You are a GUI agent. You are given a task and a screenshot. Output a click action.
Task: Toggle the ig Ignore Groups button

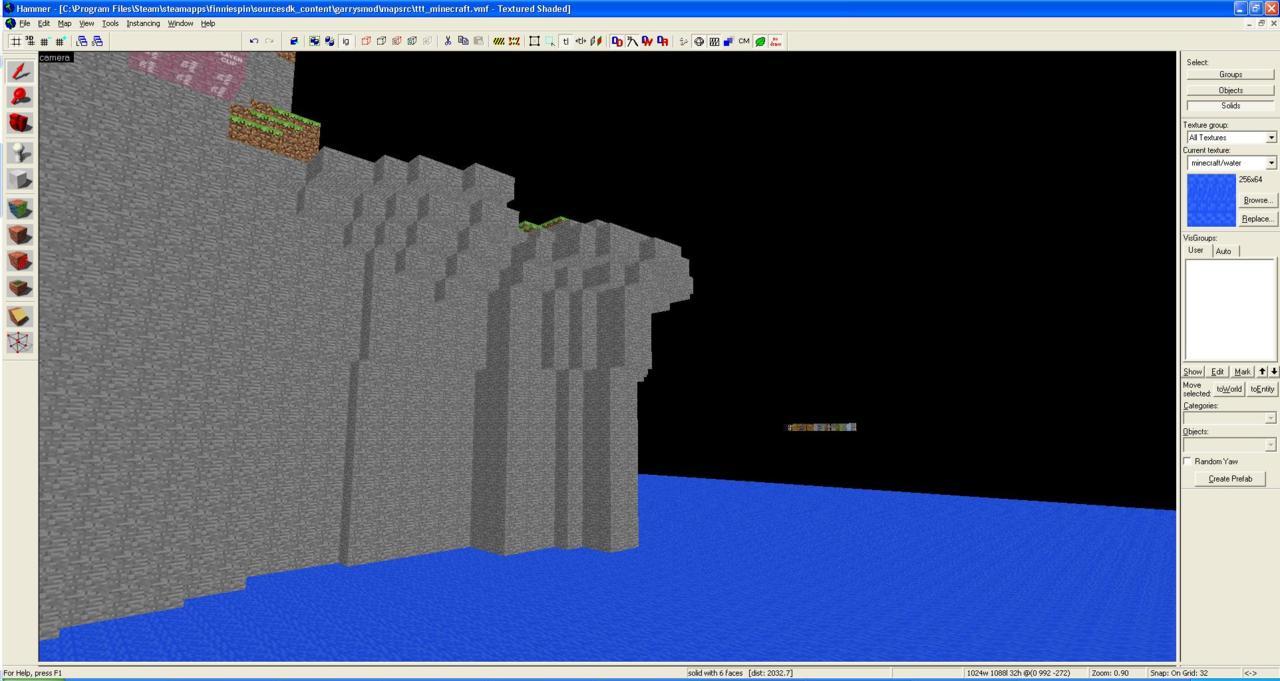coord(346,41)
